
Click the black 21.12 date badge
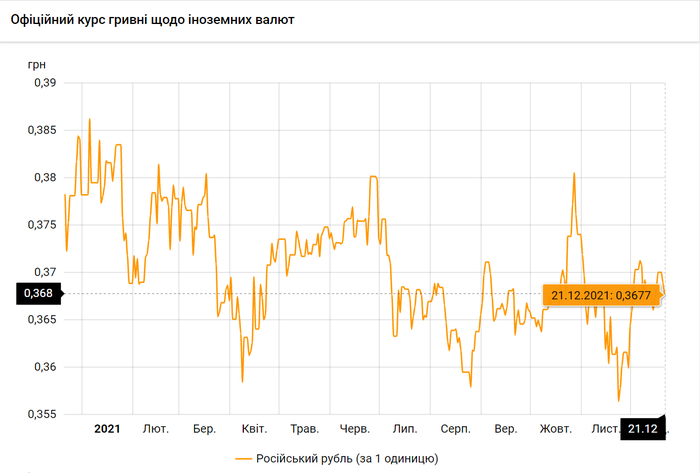[x=645, y=429]
